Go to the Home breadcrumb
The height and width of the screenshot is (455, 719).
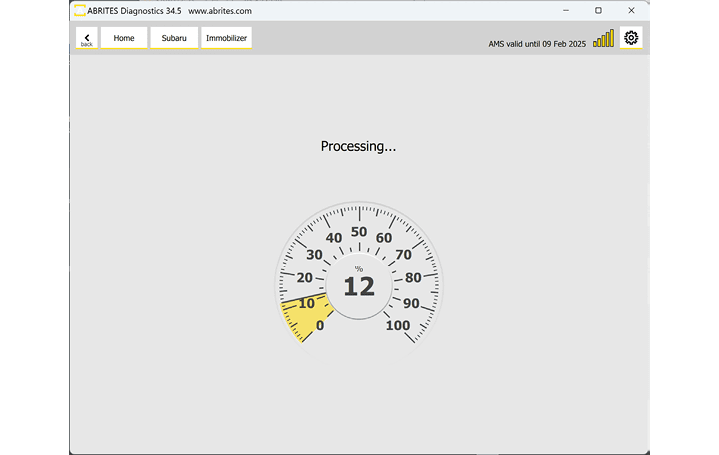point(124,38)
